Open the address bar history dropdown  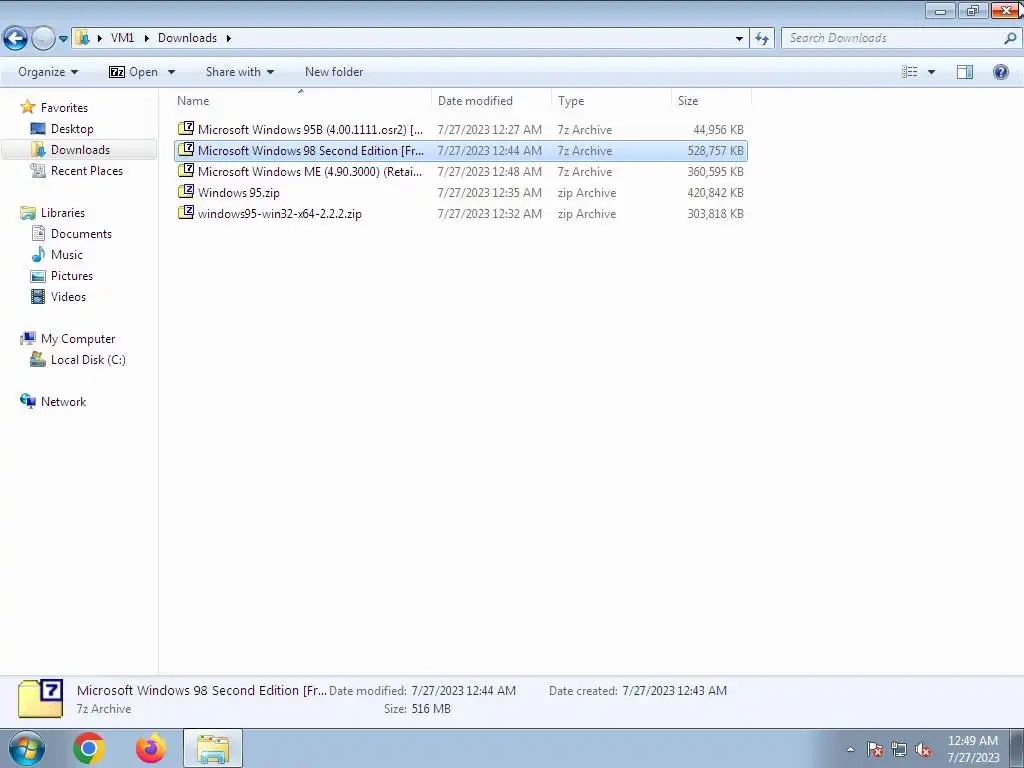pos(739,39)
